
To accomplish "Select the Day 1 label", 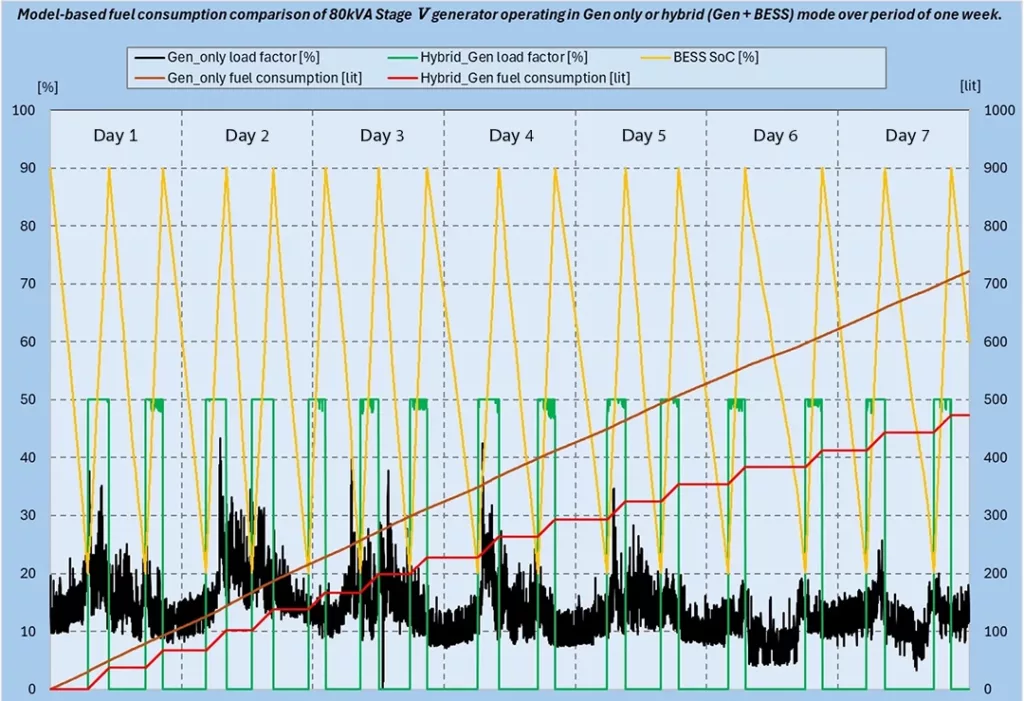I will pos(116,135).
